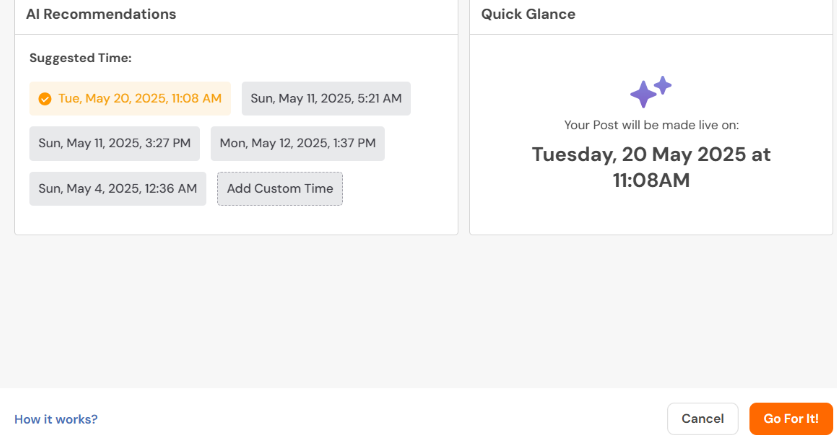Pick the Sun, May 11, 3:27 PM option
The width and height of the screenshot is (837, 445).
pos(115,144)
